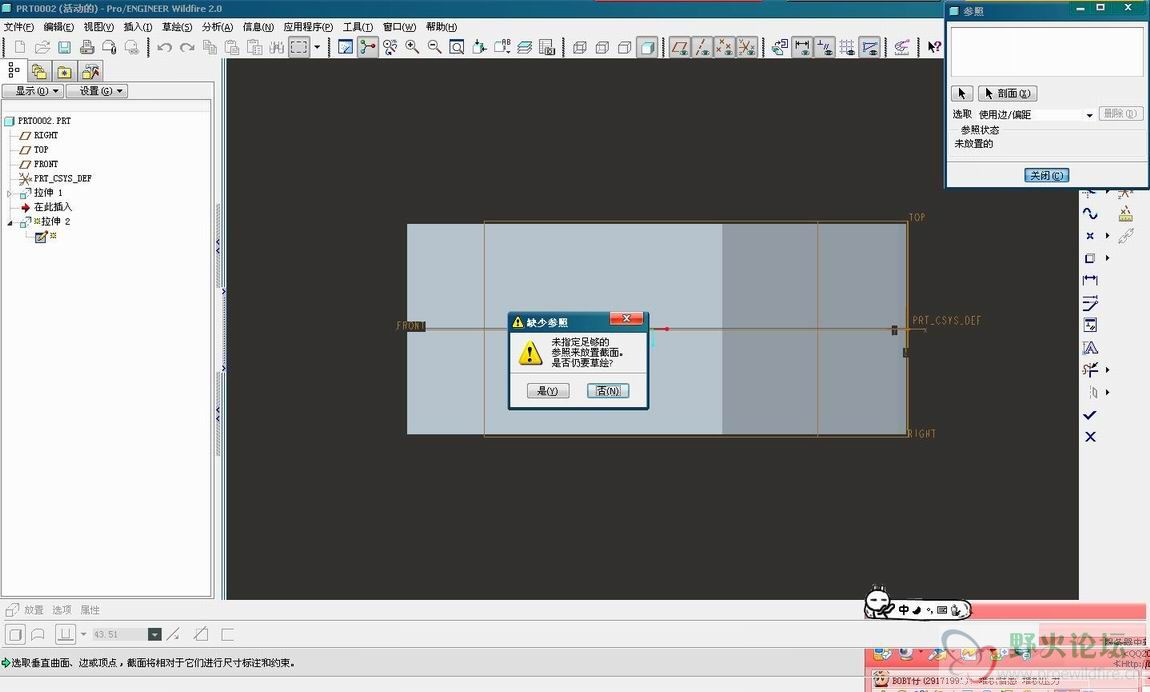
Task: Toggle sketch vertices display
Action: pos(869,47)
